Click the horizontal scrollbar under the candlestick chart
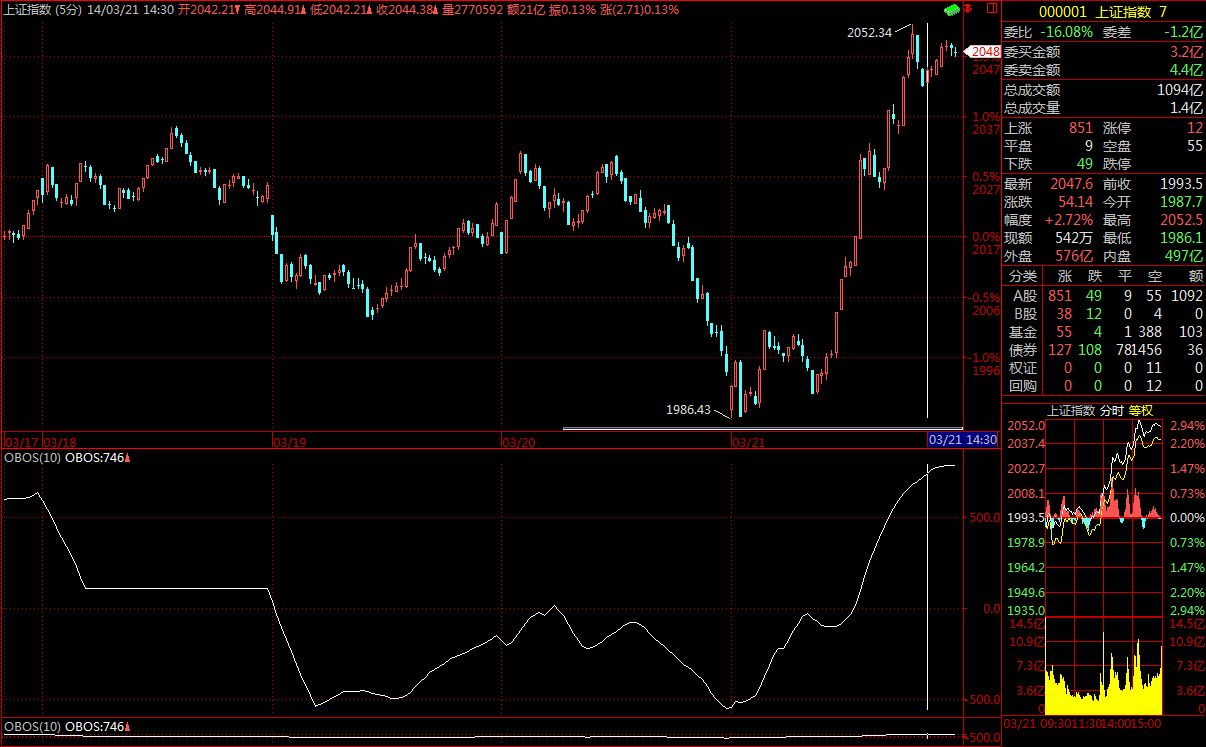The image size is (1206, 747). (746, 429)
